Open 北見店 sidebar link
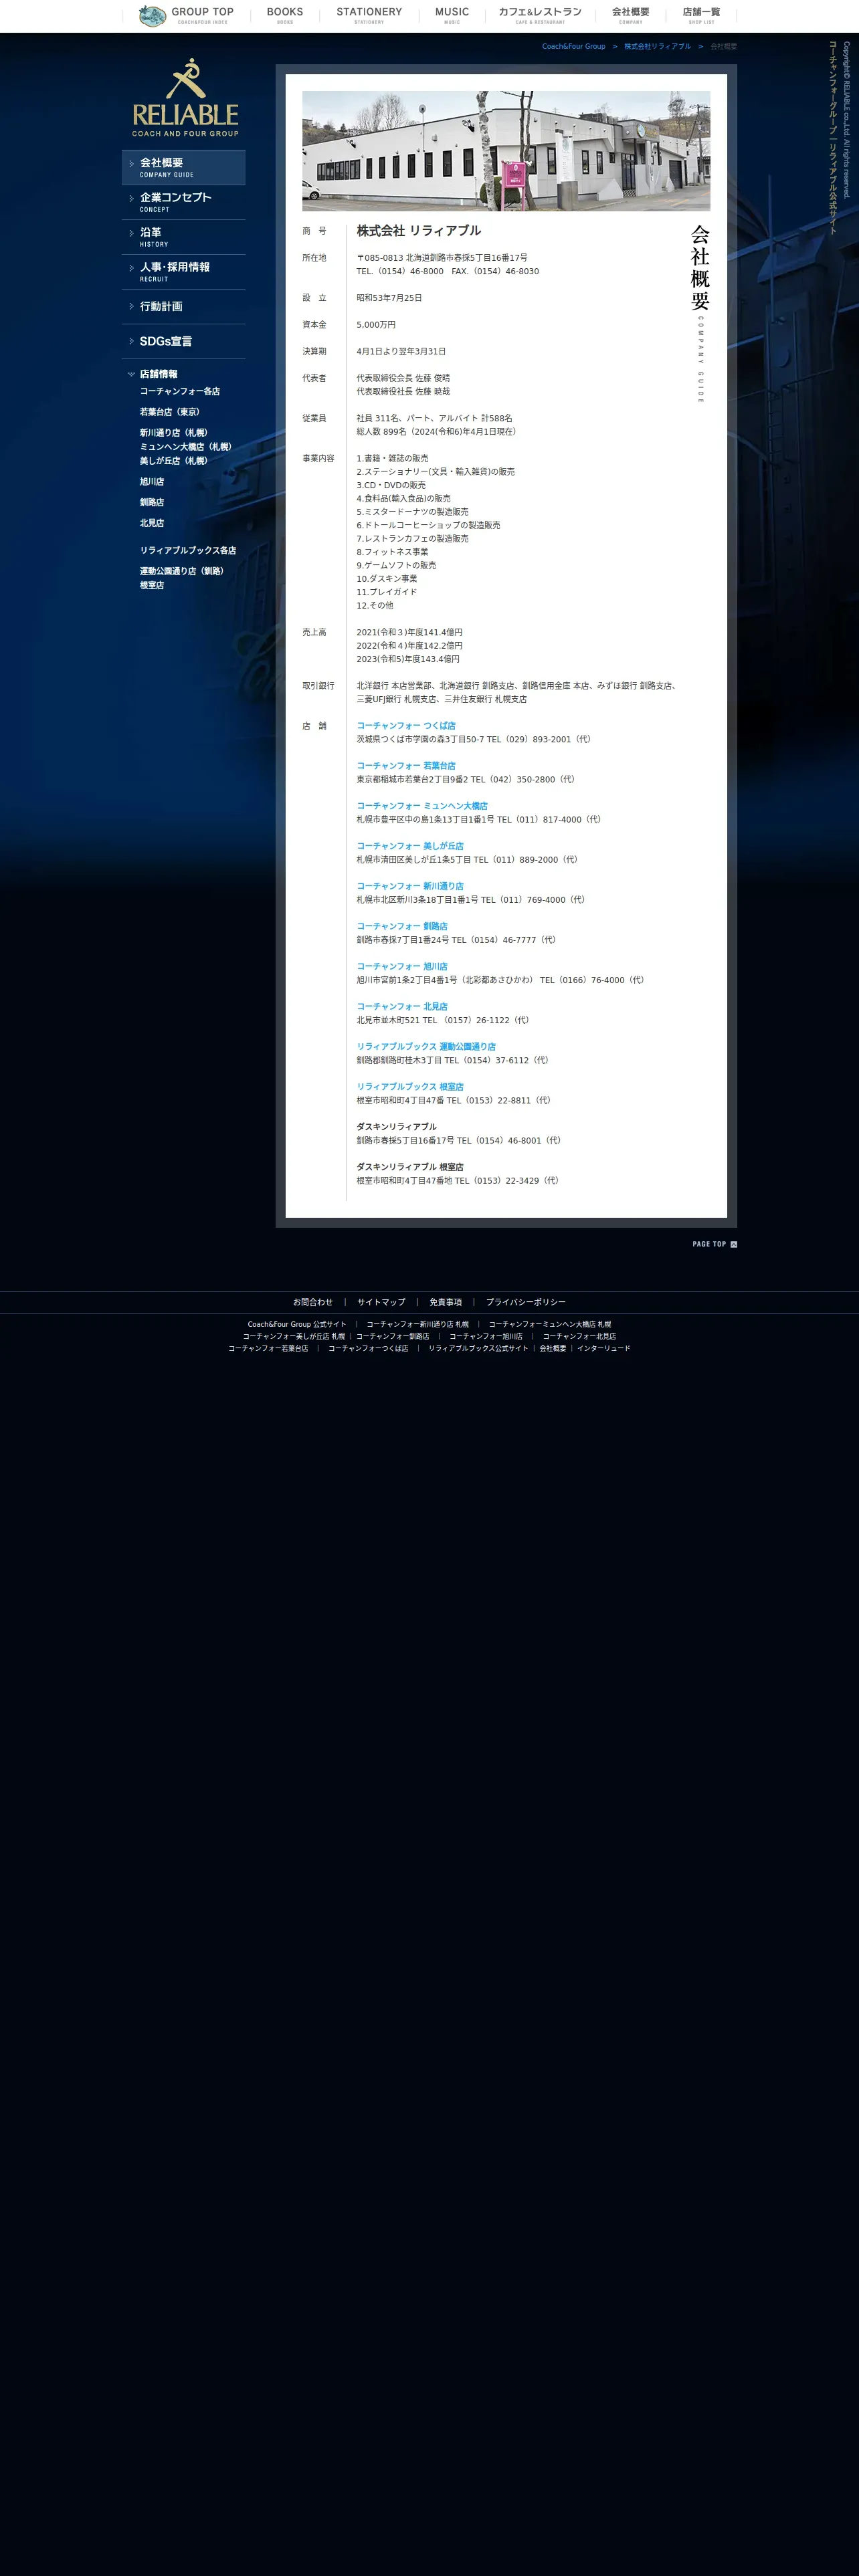This screenshot has width=859, height=2576. [x=152, y=523]
